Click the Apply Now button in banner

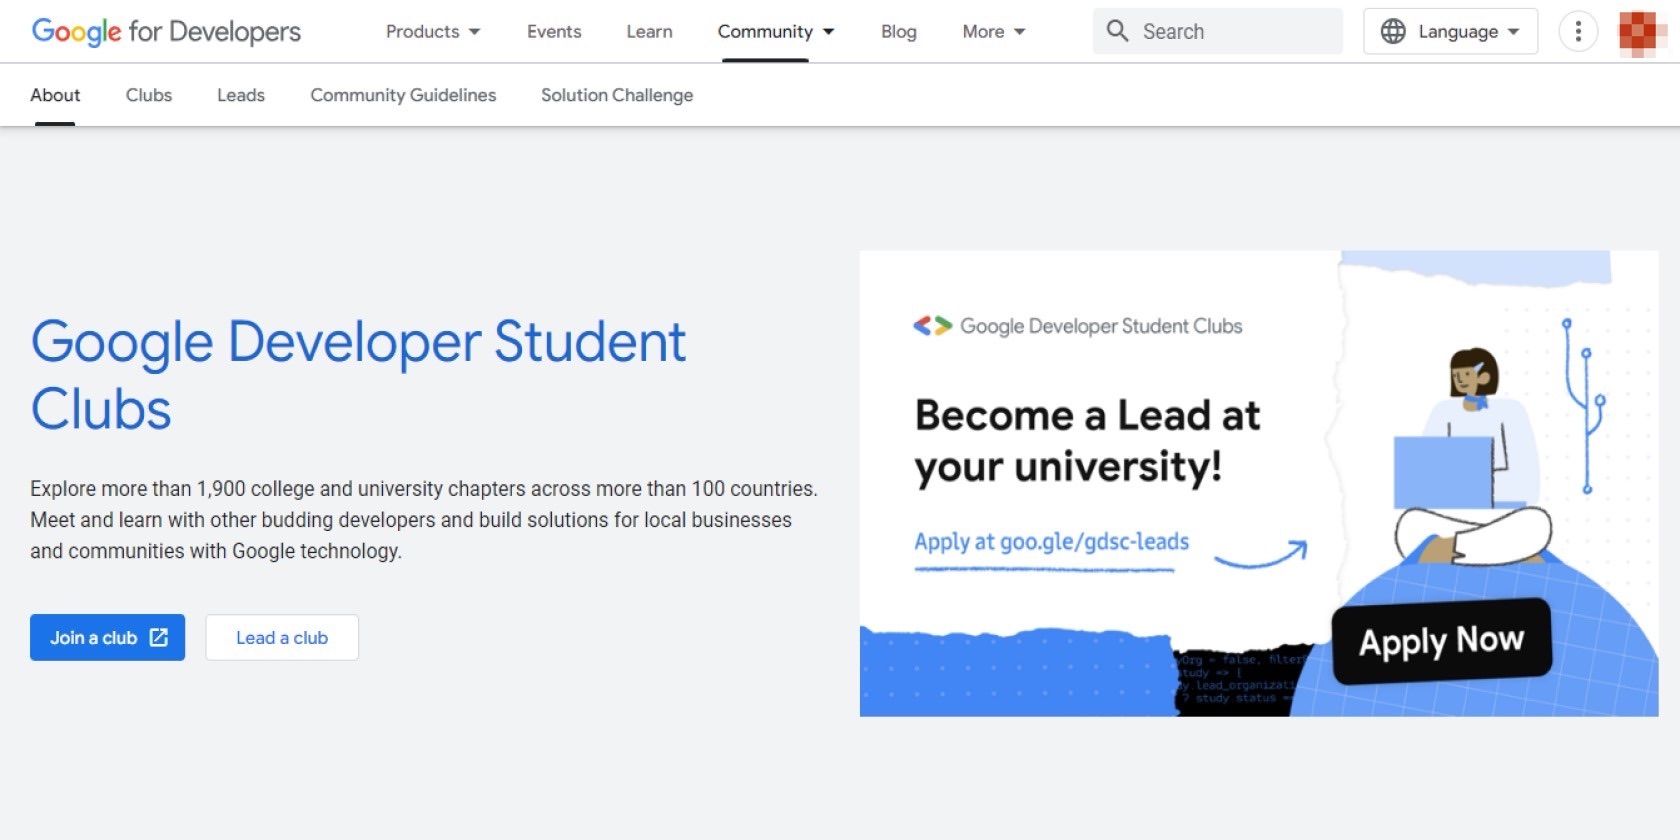(1441, 640)
